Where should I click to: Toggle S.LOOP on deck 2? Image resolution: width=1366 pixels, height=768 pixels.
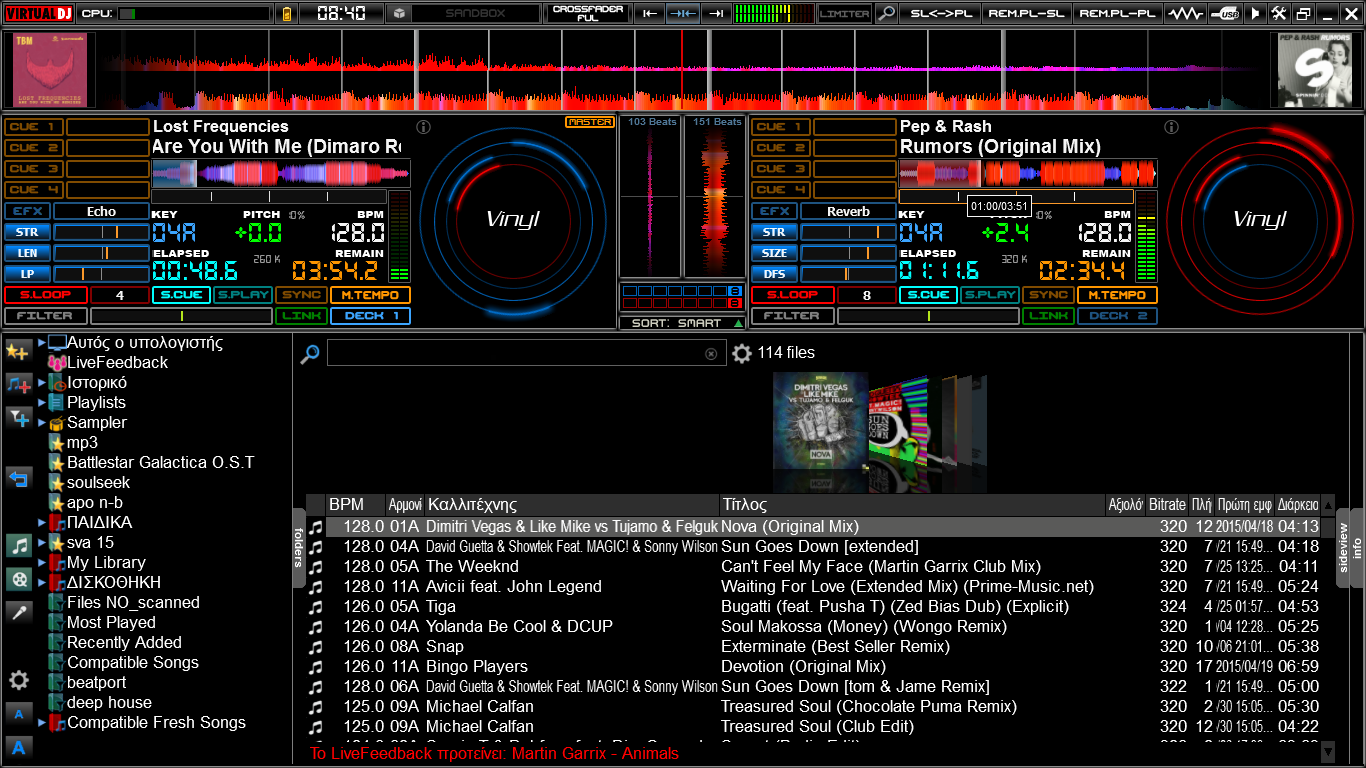coord(792,295)
